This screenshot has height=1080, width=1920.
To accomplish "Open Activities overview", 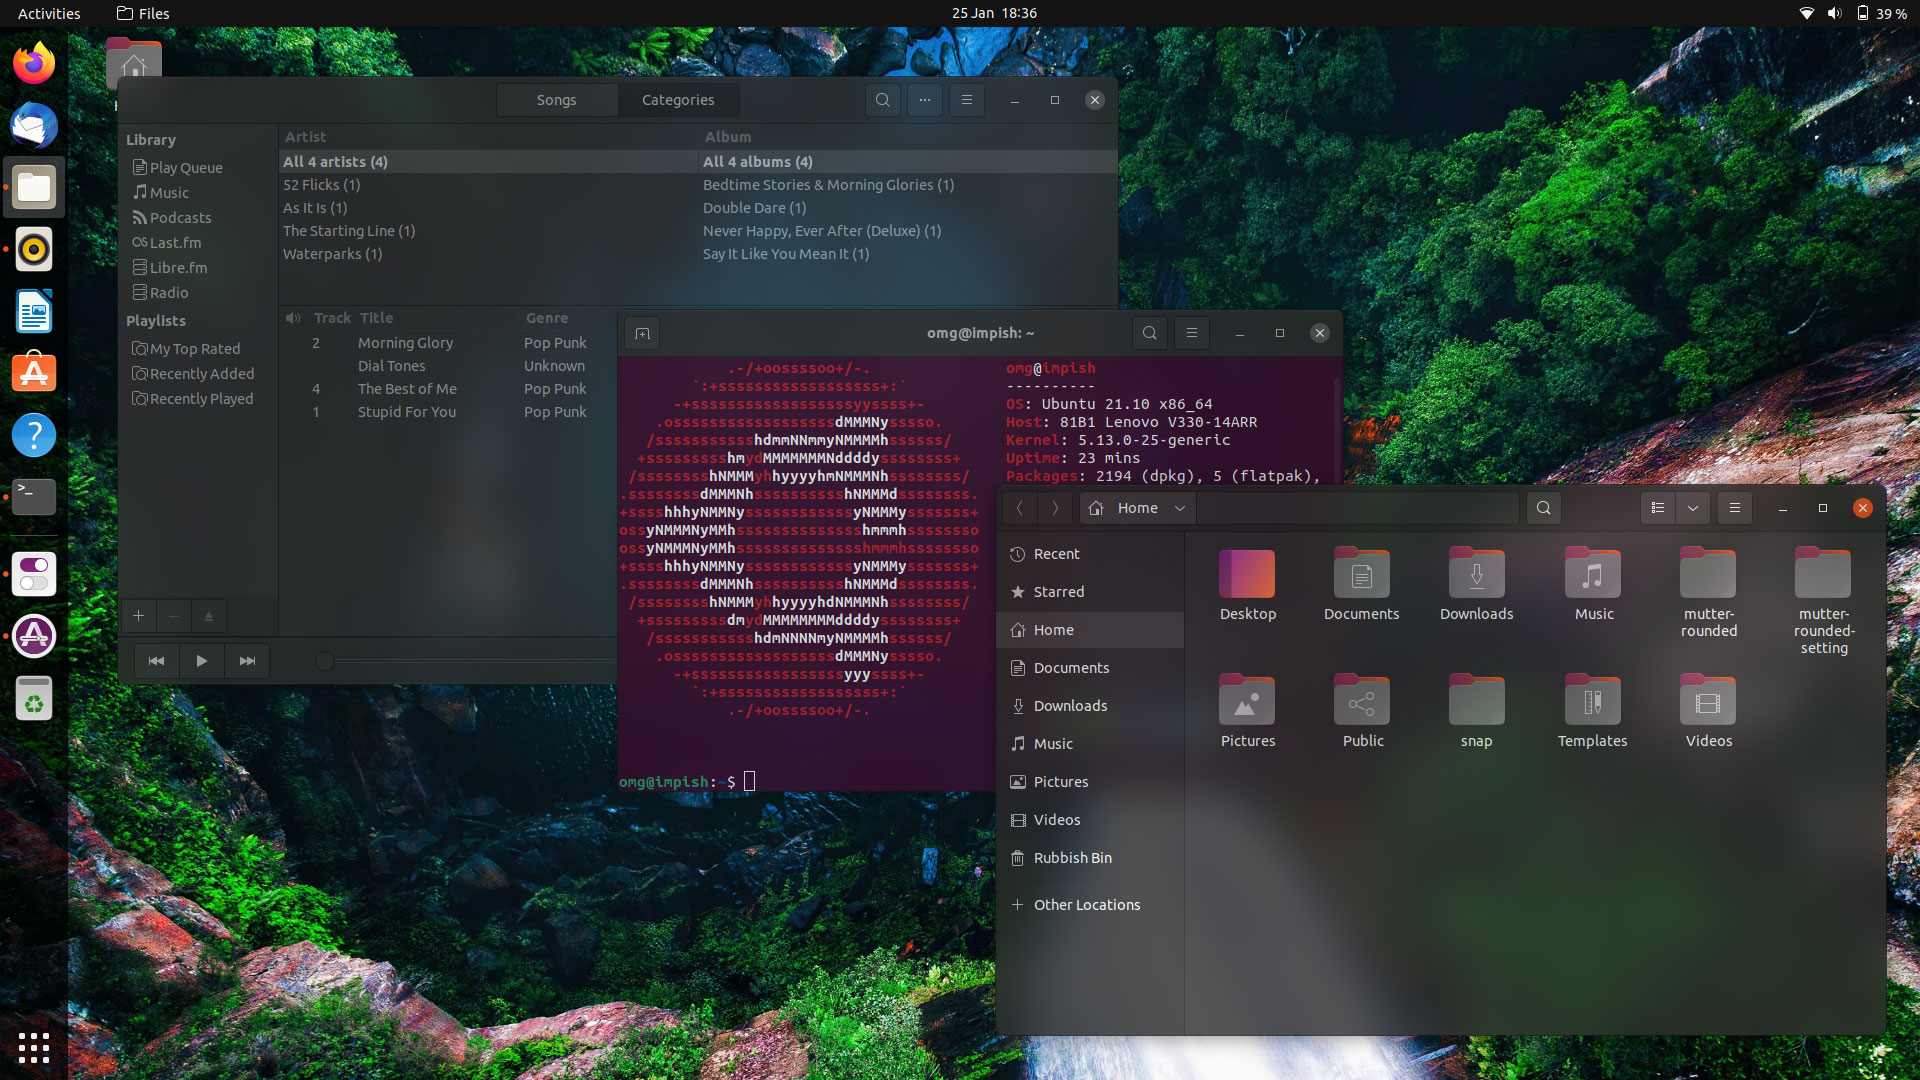I will click(x=49, y=13).
